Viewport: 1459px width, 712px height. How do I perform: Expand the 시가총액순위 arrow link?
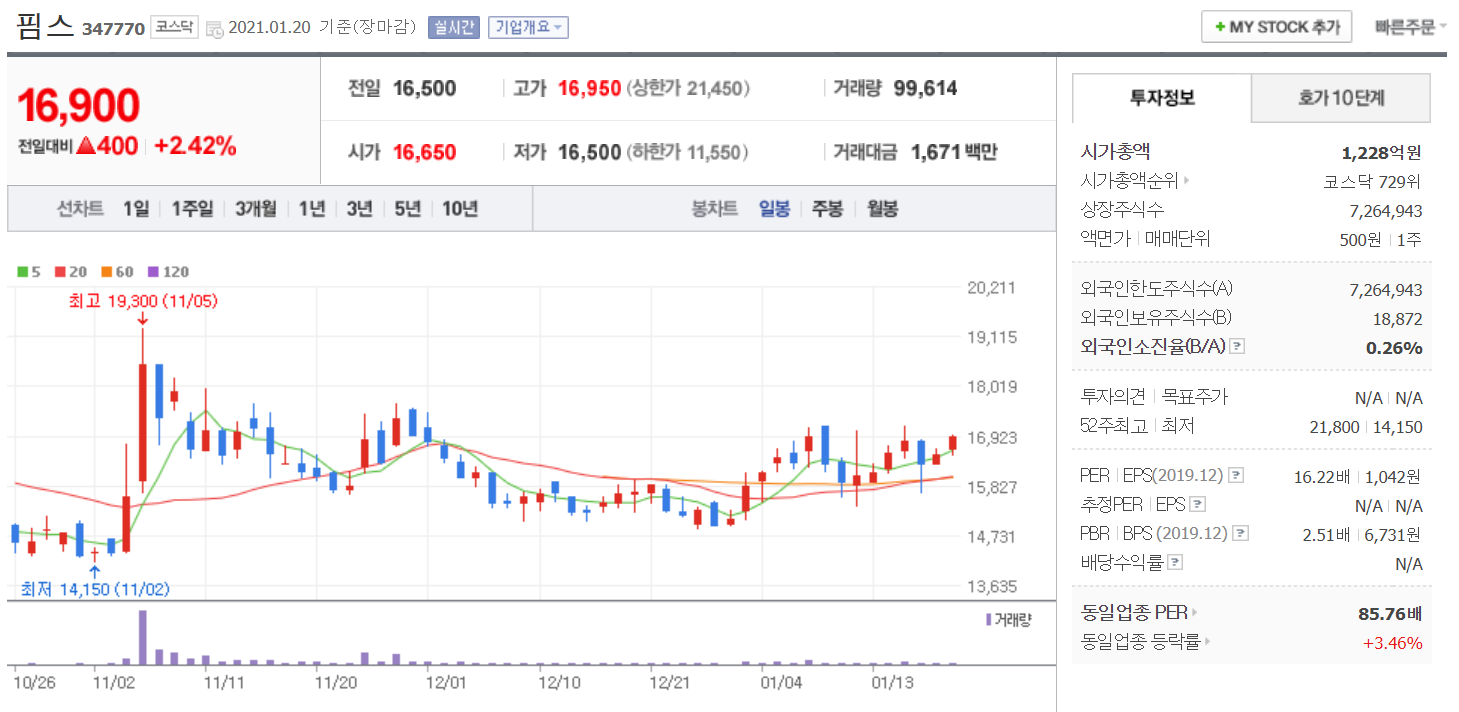(1187, 181)
